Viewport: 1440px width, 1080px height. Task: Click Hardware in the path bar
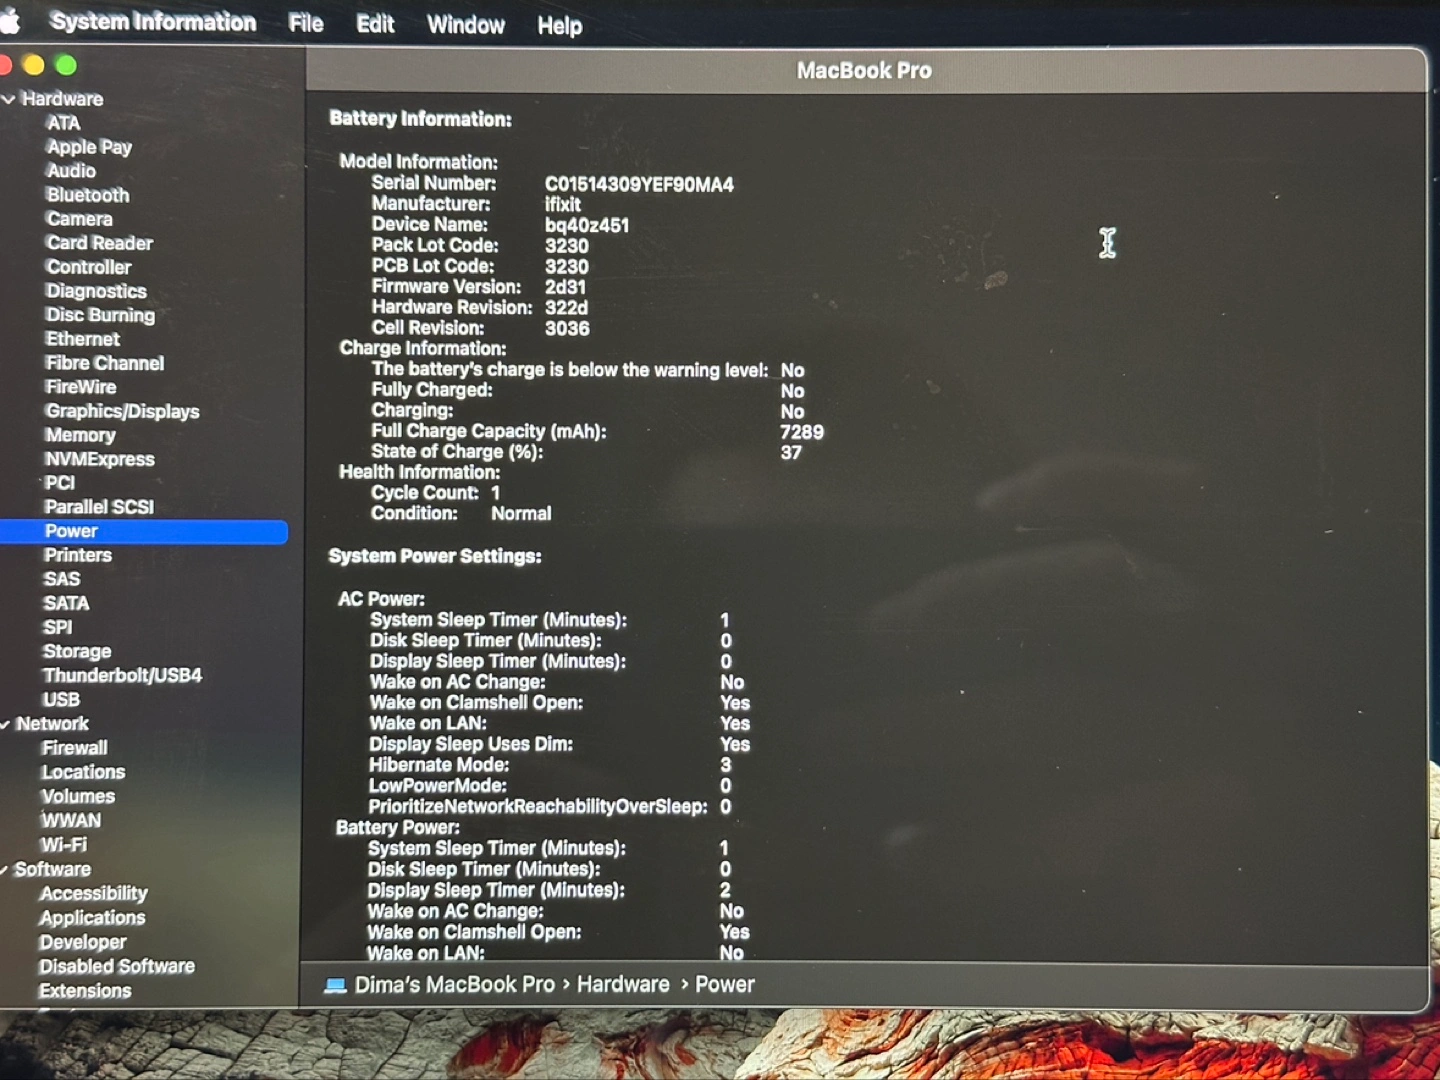623,985
